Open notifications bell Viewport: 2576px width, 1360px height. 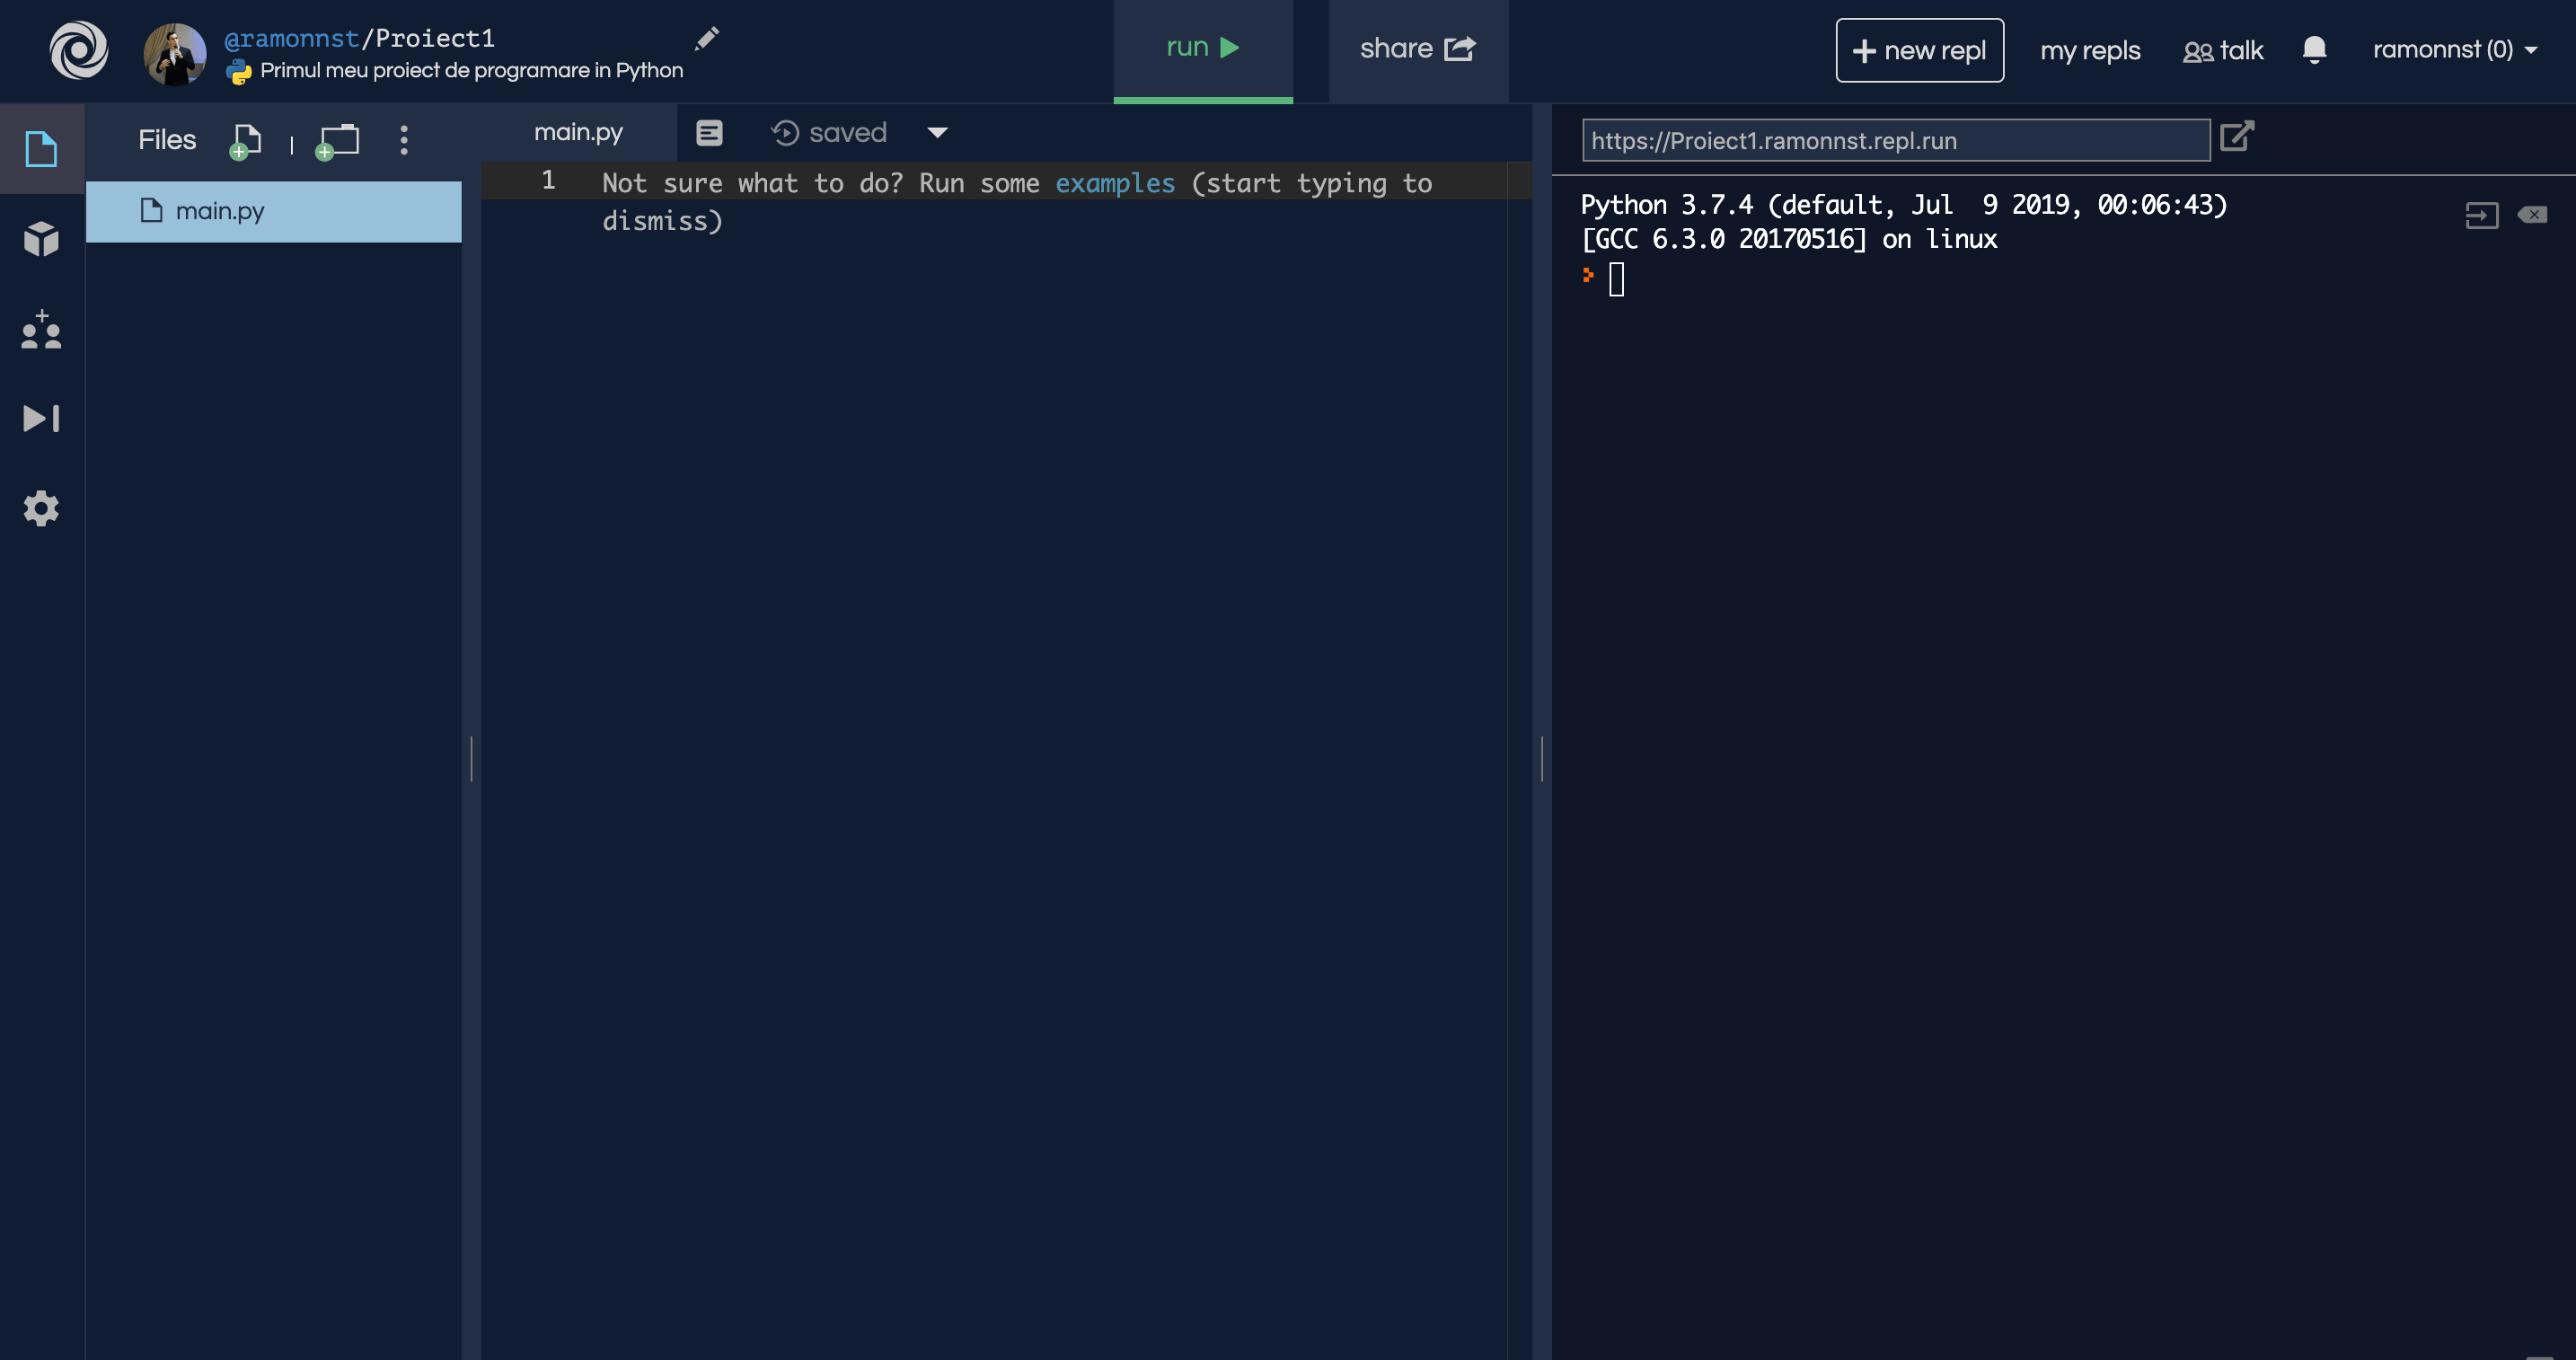2314,49
